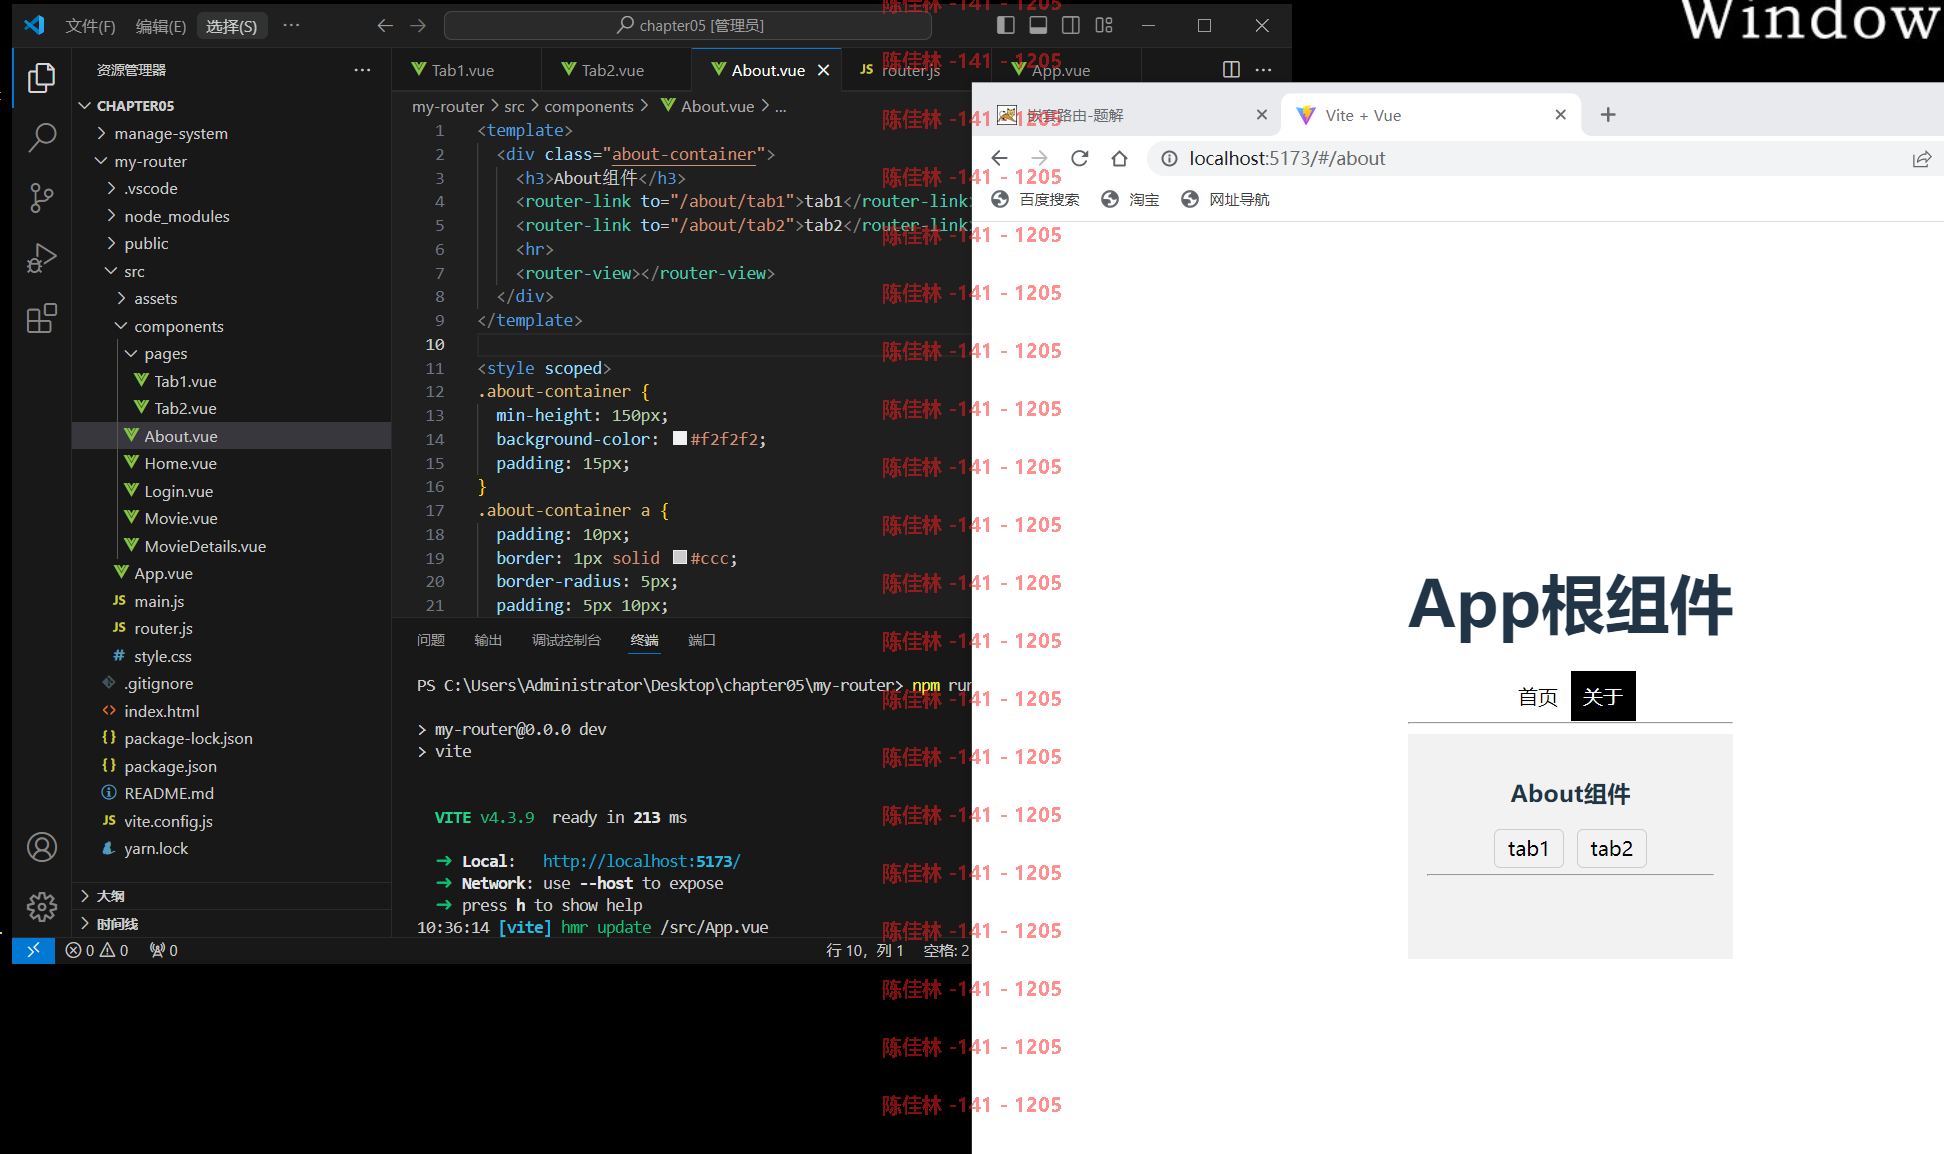Viewport: 1944px width, 1154px height.
Task: Click the errors and warnings status indicator
Action: tap(97, 950)
